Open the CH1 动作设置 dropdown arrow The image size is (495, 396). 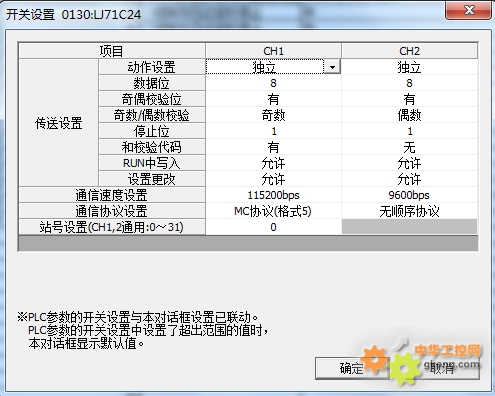coord(332,67)
